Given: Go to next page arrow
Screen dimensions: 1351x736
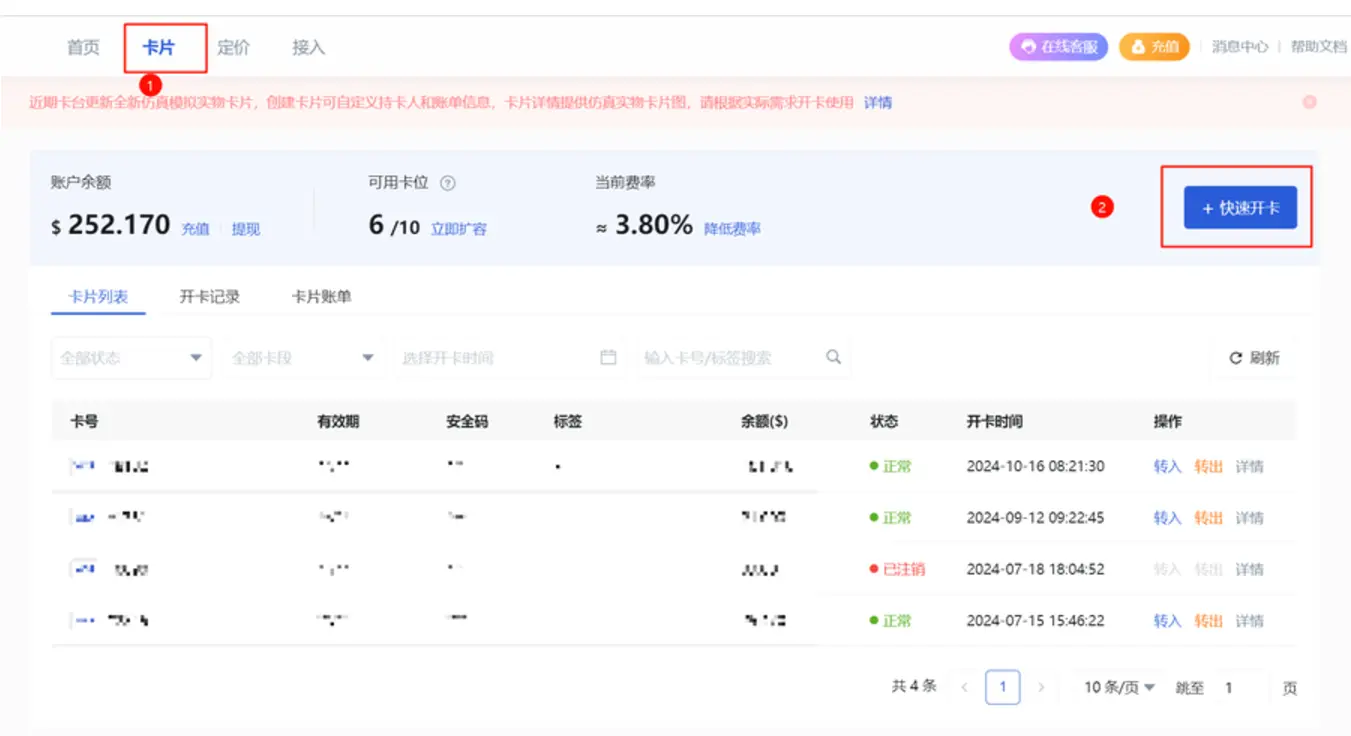Looking at the screenshot, I should point(1041,688).
